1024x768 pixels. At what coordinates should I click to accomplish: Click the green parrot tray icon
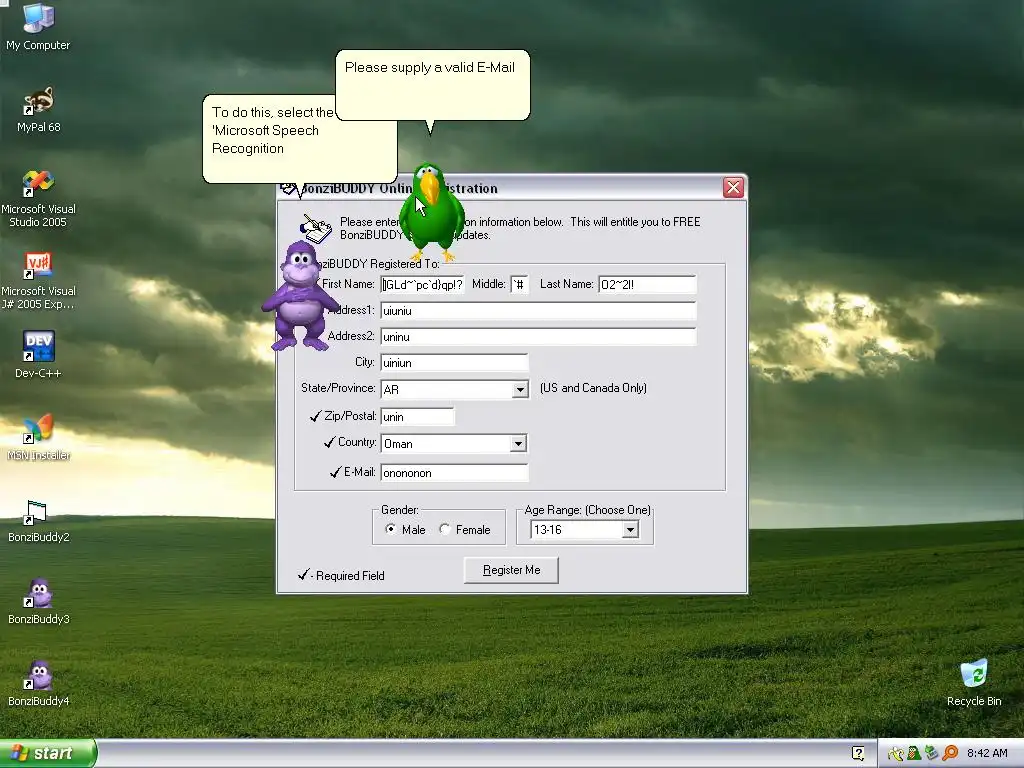point(914,754)
